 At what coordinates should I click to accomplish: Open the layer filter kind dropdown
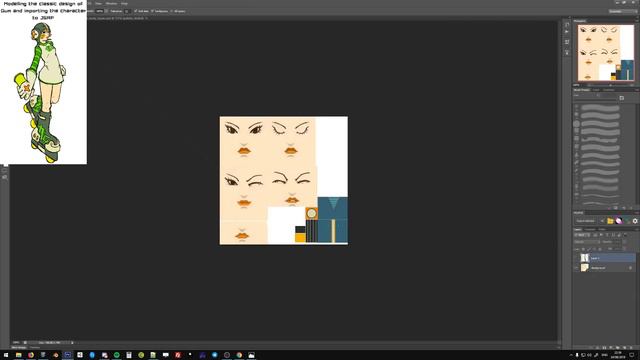click(x=582, y=235)
